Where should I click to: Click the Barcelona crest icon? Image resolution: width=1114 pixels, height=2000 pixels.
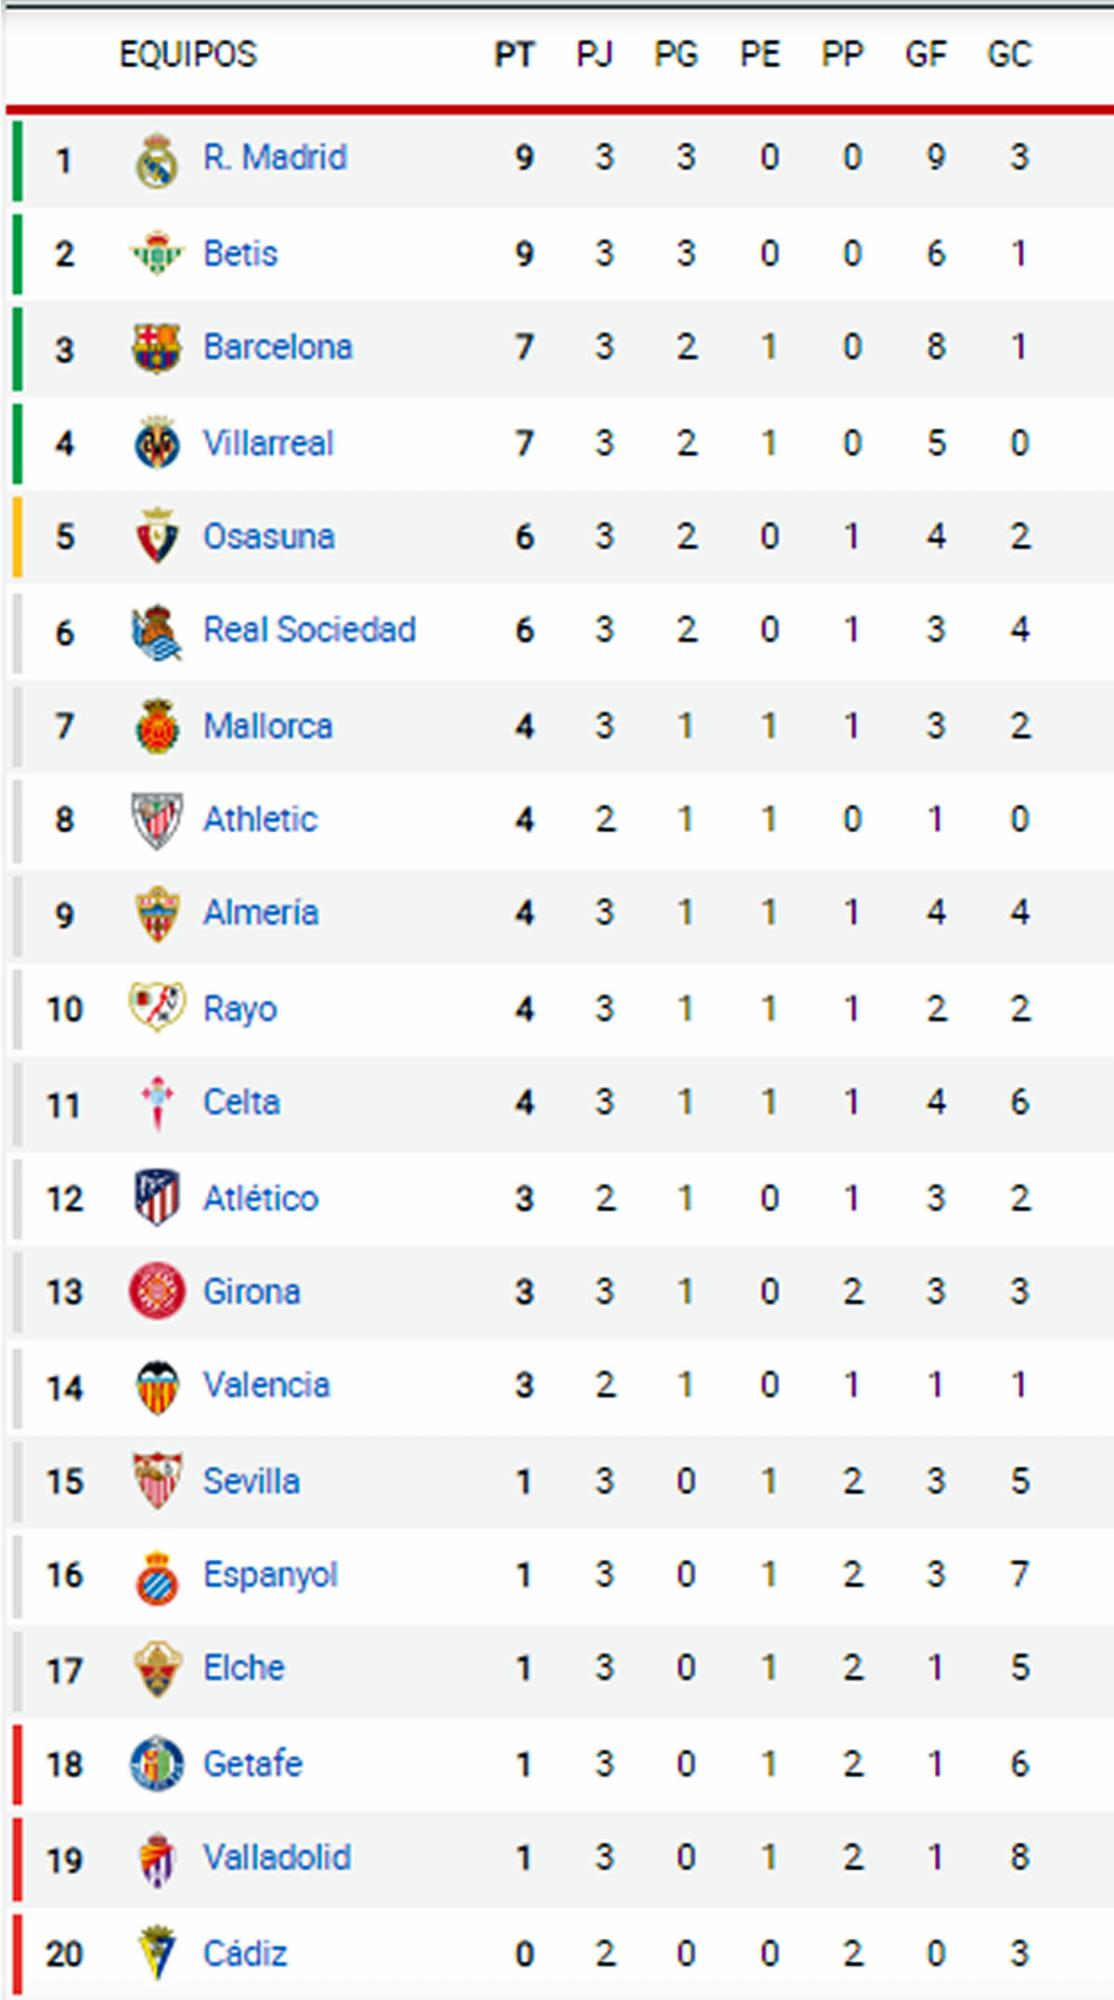157,348
